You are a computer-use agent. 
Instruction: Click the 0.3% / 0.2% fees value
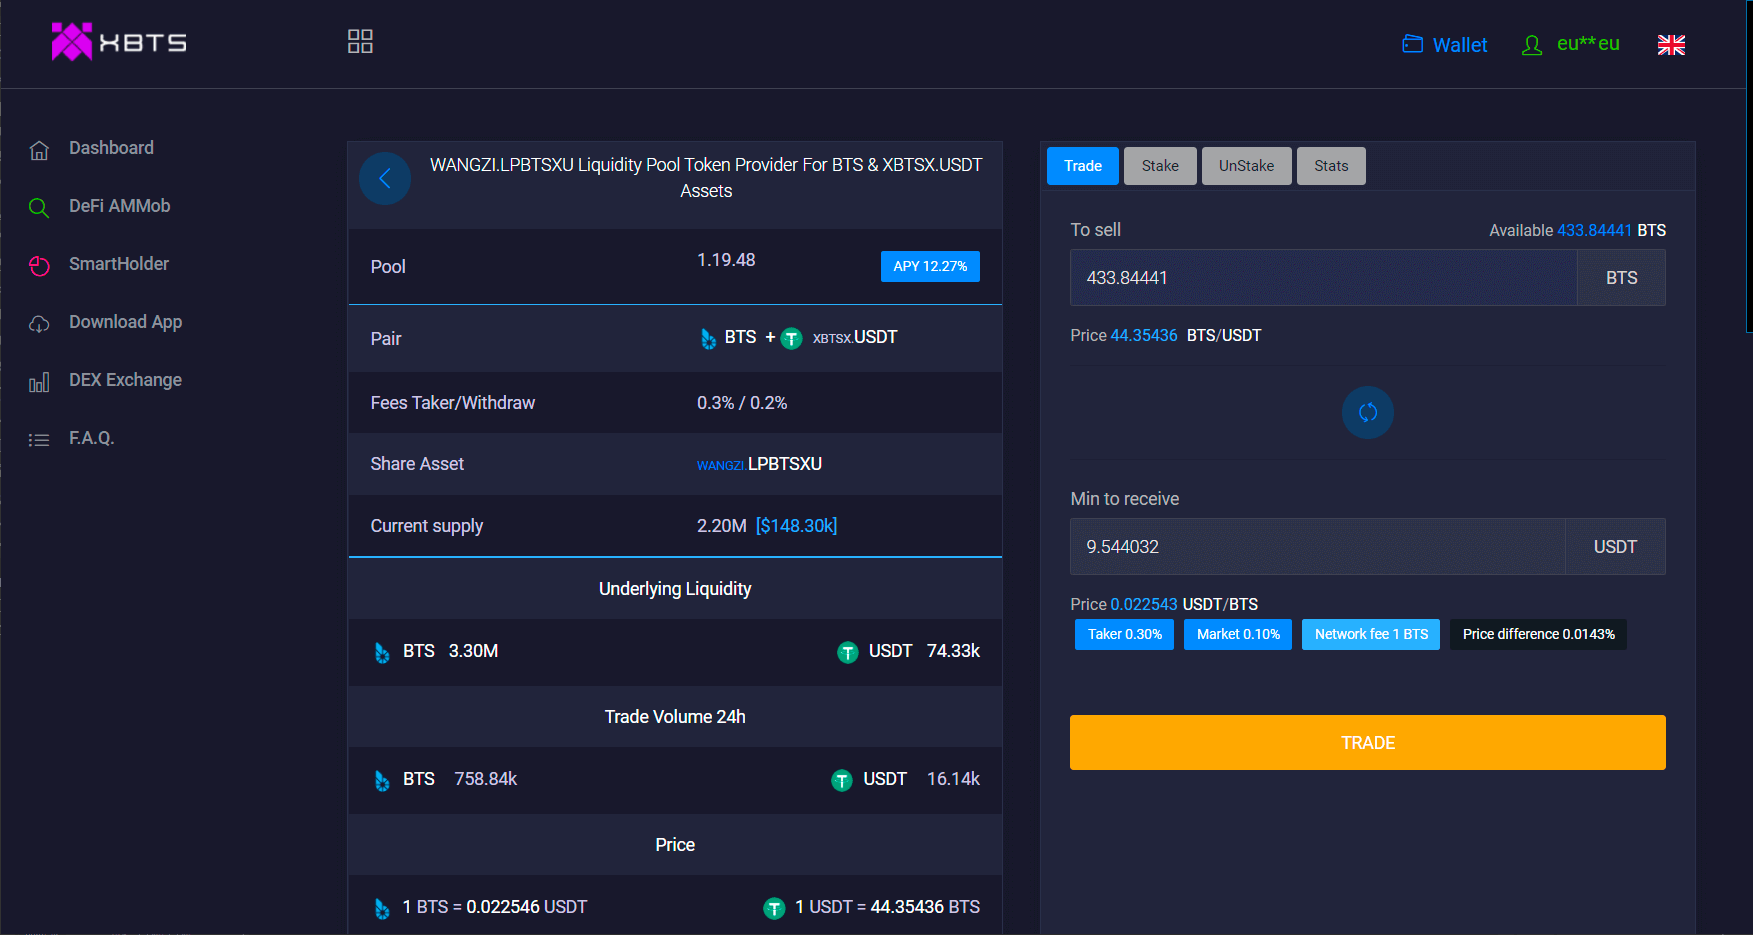(x=742, y=403)
